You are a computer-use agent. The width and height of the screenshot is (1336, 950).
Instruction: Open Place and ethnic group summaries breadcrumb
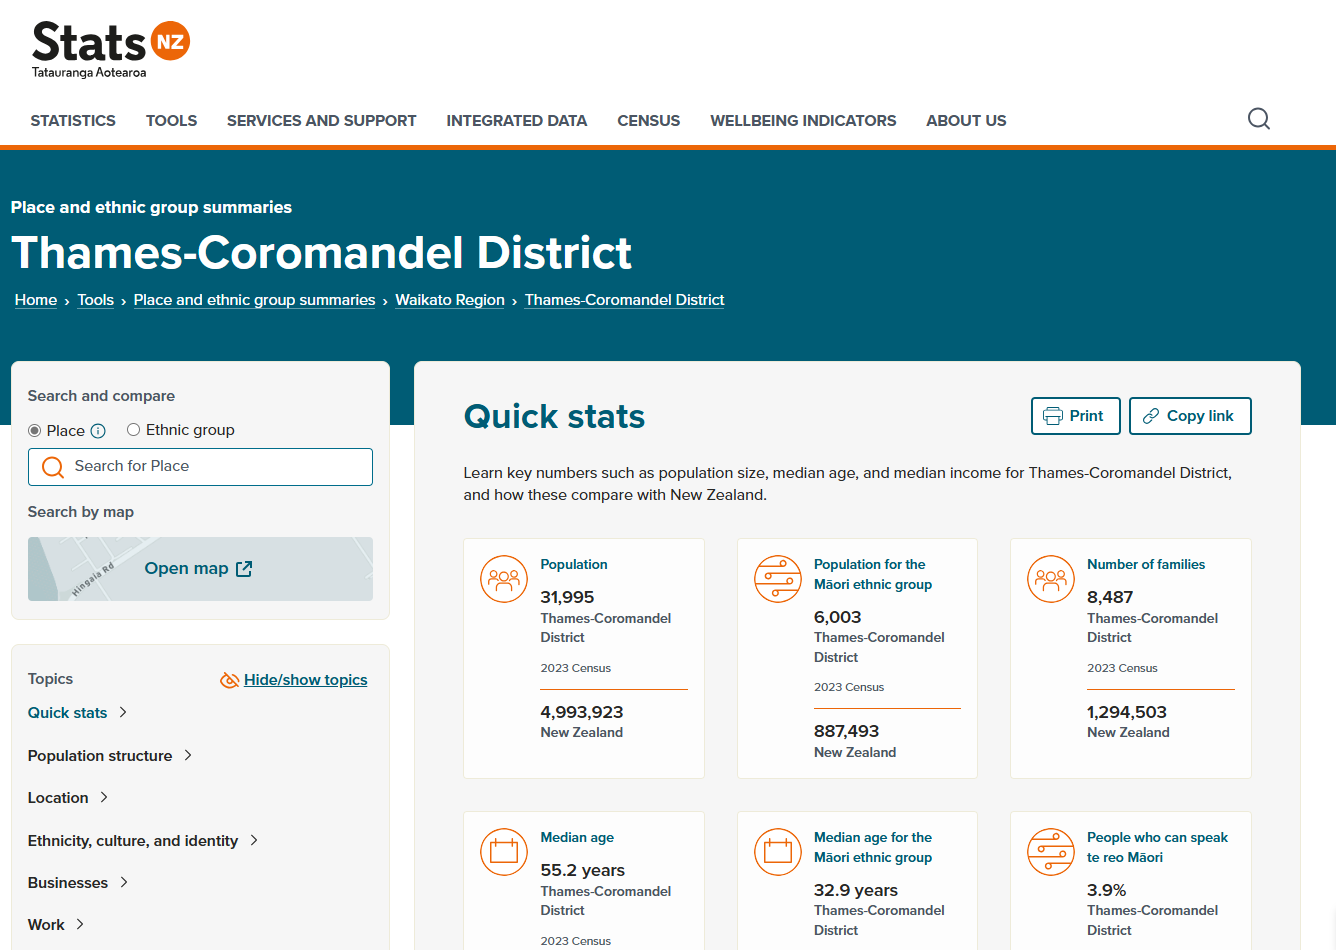tap(255, 300)
